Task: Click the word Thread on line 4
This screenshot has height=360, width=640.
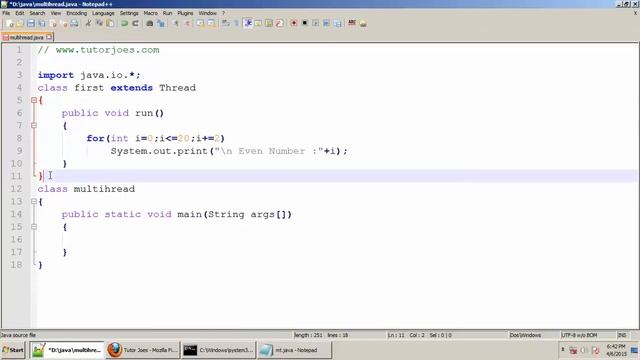Action: click(178, 88)
